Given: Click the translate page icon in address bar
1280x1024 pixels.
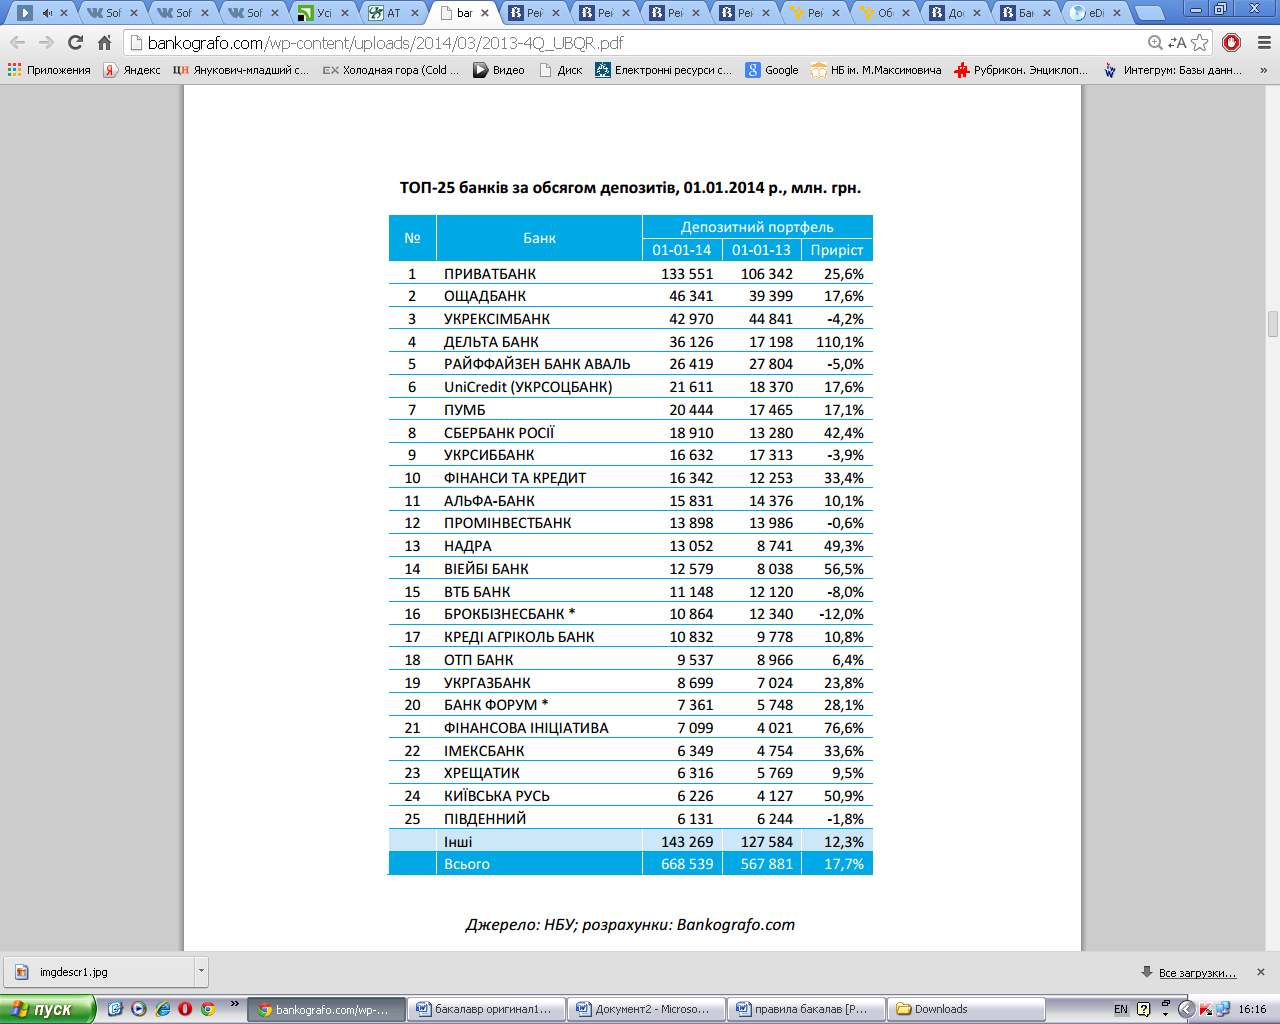Looking at the screenshot, I should [x=1177, y=43].
